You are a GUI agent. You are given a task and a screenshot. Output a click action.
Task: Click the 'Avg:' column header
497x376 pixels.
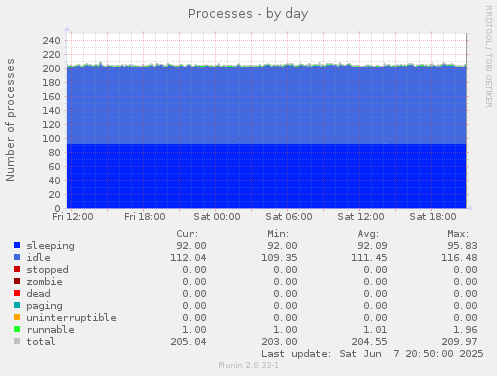coord(368,234)
